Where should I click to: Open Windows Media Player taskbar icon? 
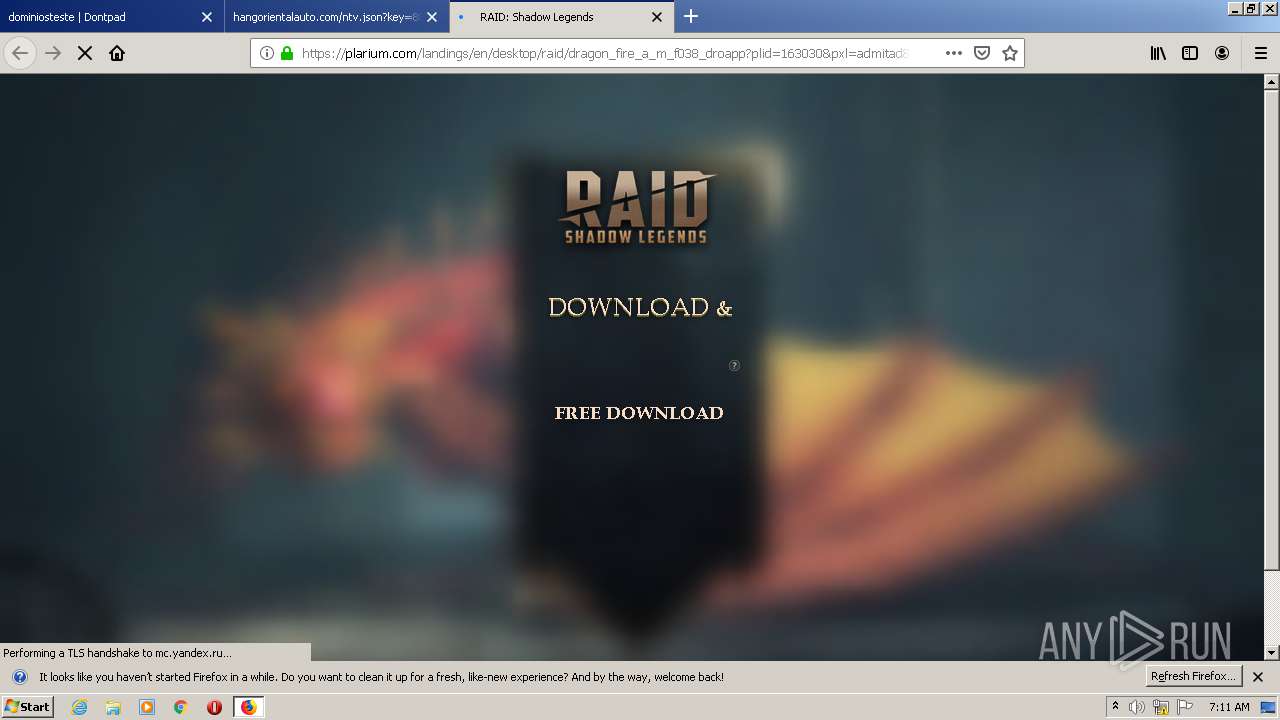(147, 707)
